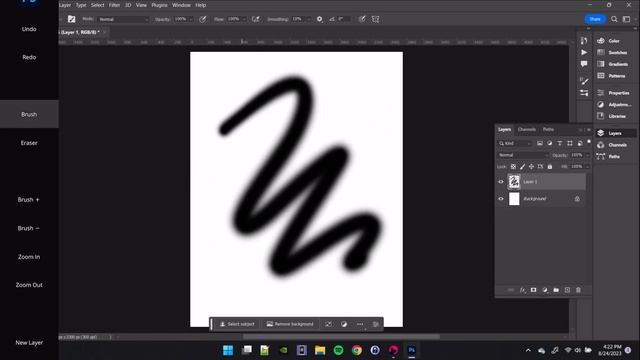Viewport: 640px width, 360px height.
Task: Open the Paths panel from dock
Action: [x=608, y=156]
